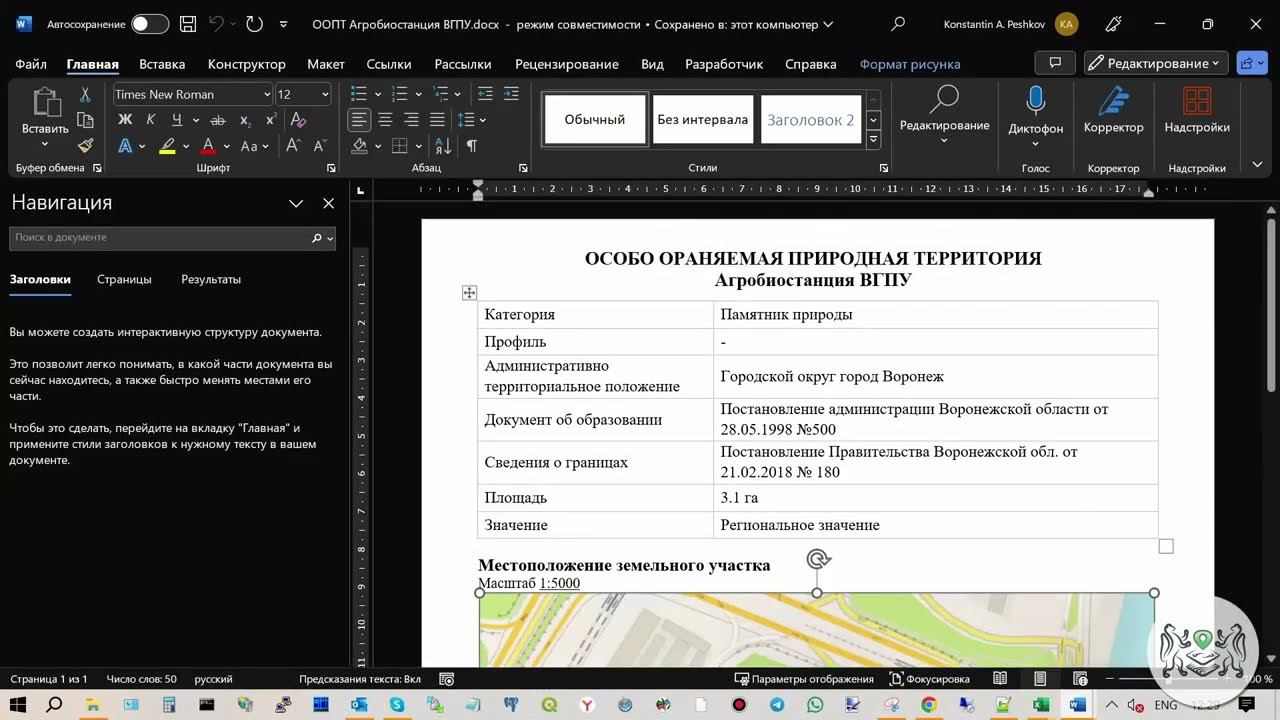The height and width of the screenshot is (720, 1280).
Task: Apply yellow text highlight color
Action: coord(167,146)
